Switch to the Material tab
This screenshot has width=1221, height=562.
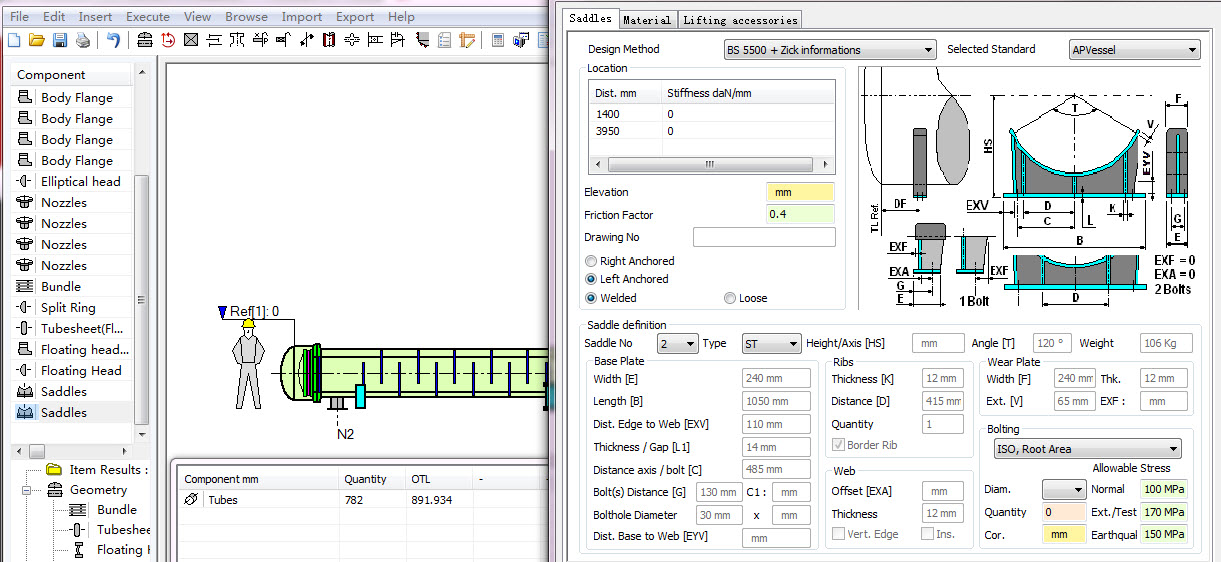[647, 20]
